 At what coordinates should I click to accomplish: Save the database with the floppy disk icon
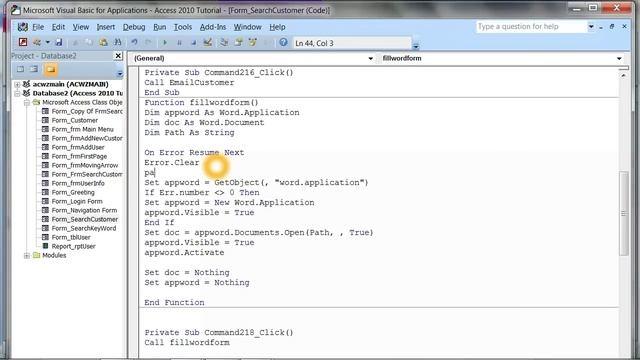click(59, 42)
